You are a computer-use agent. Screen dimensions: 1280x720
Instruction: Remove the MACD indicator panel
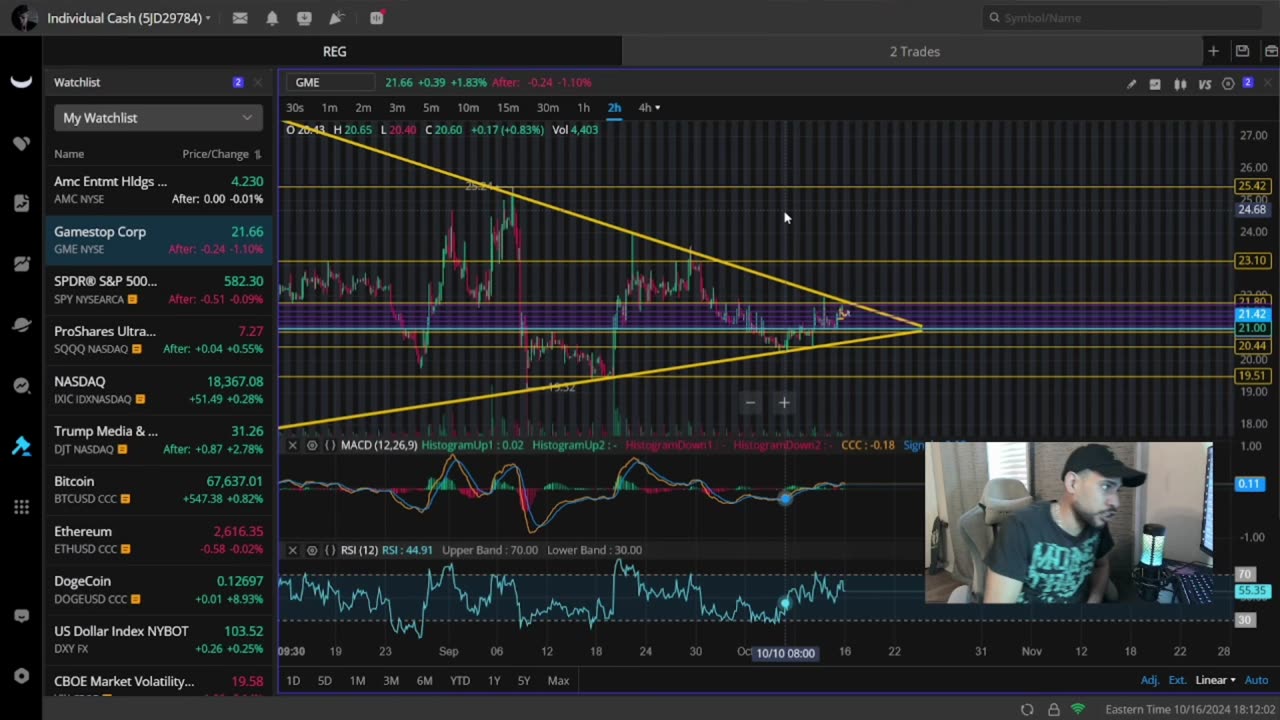[x=292, y=445]
